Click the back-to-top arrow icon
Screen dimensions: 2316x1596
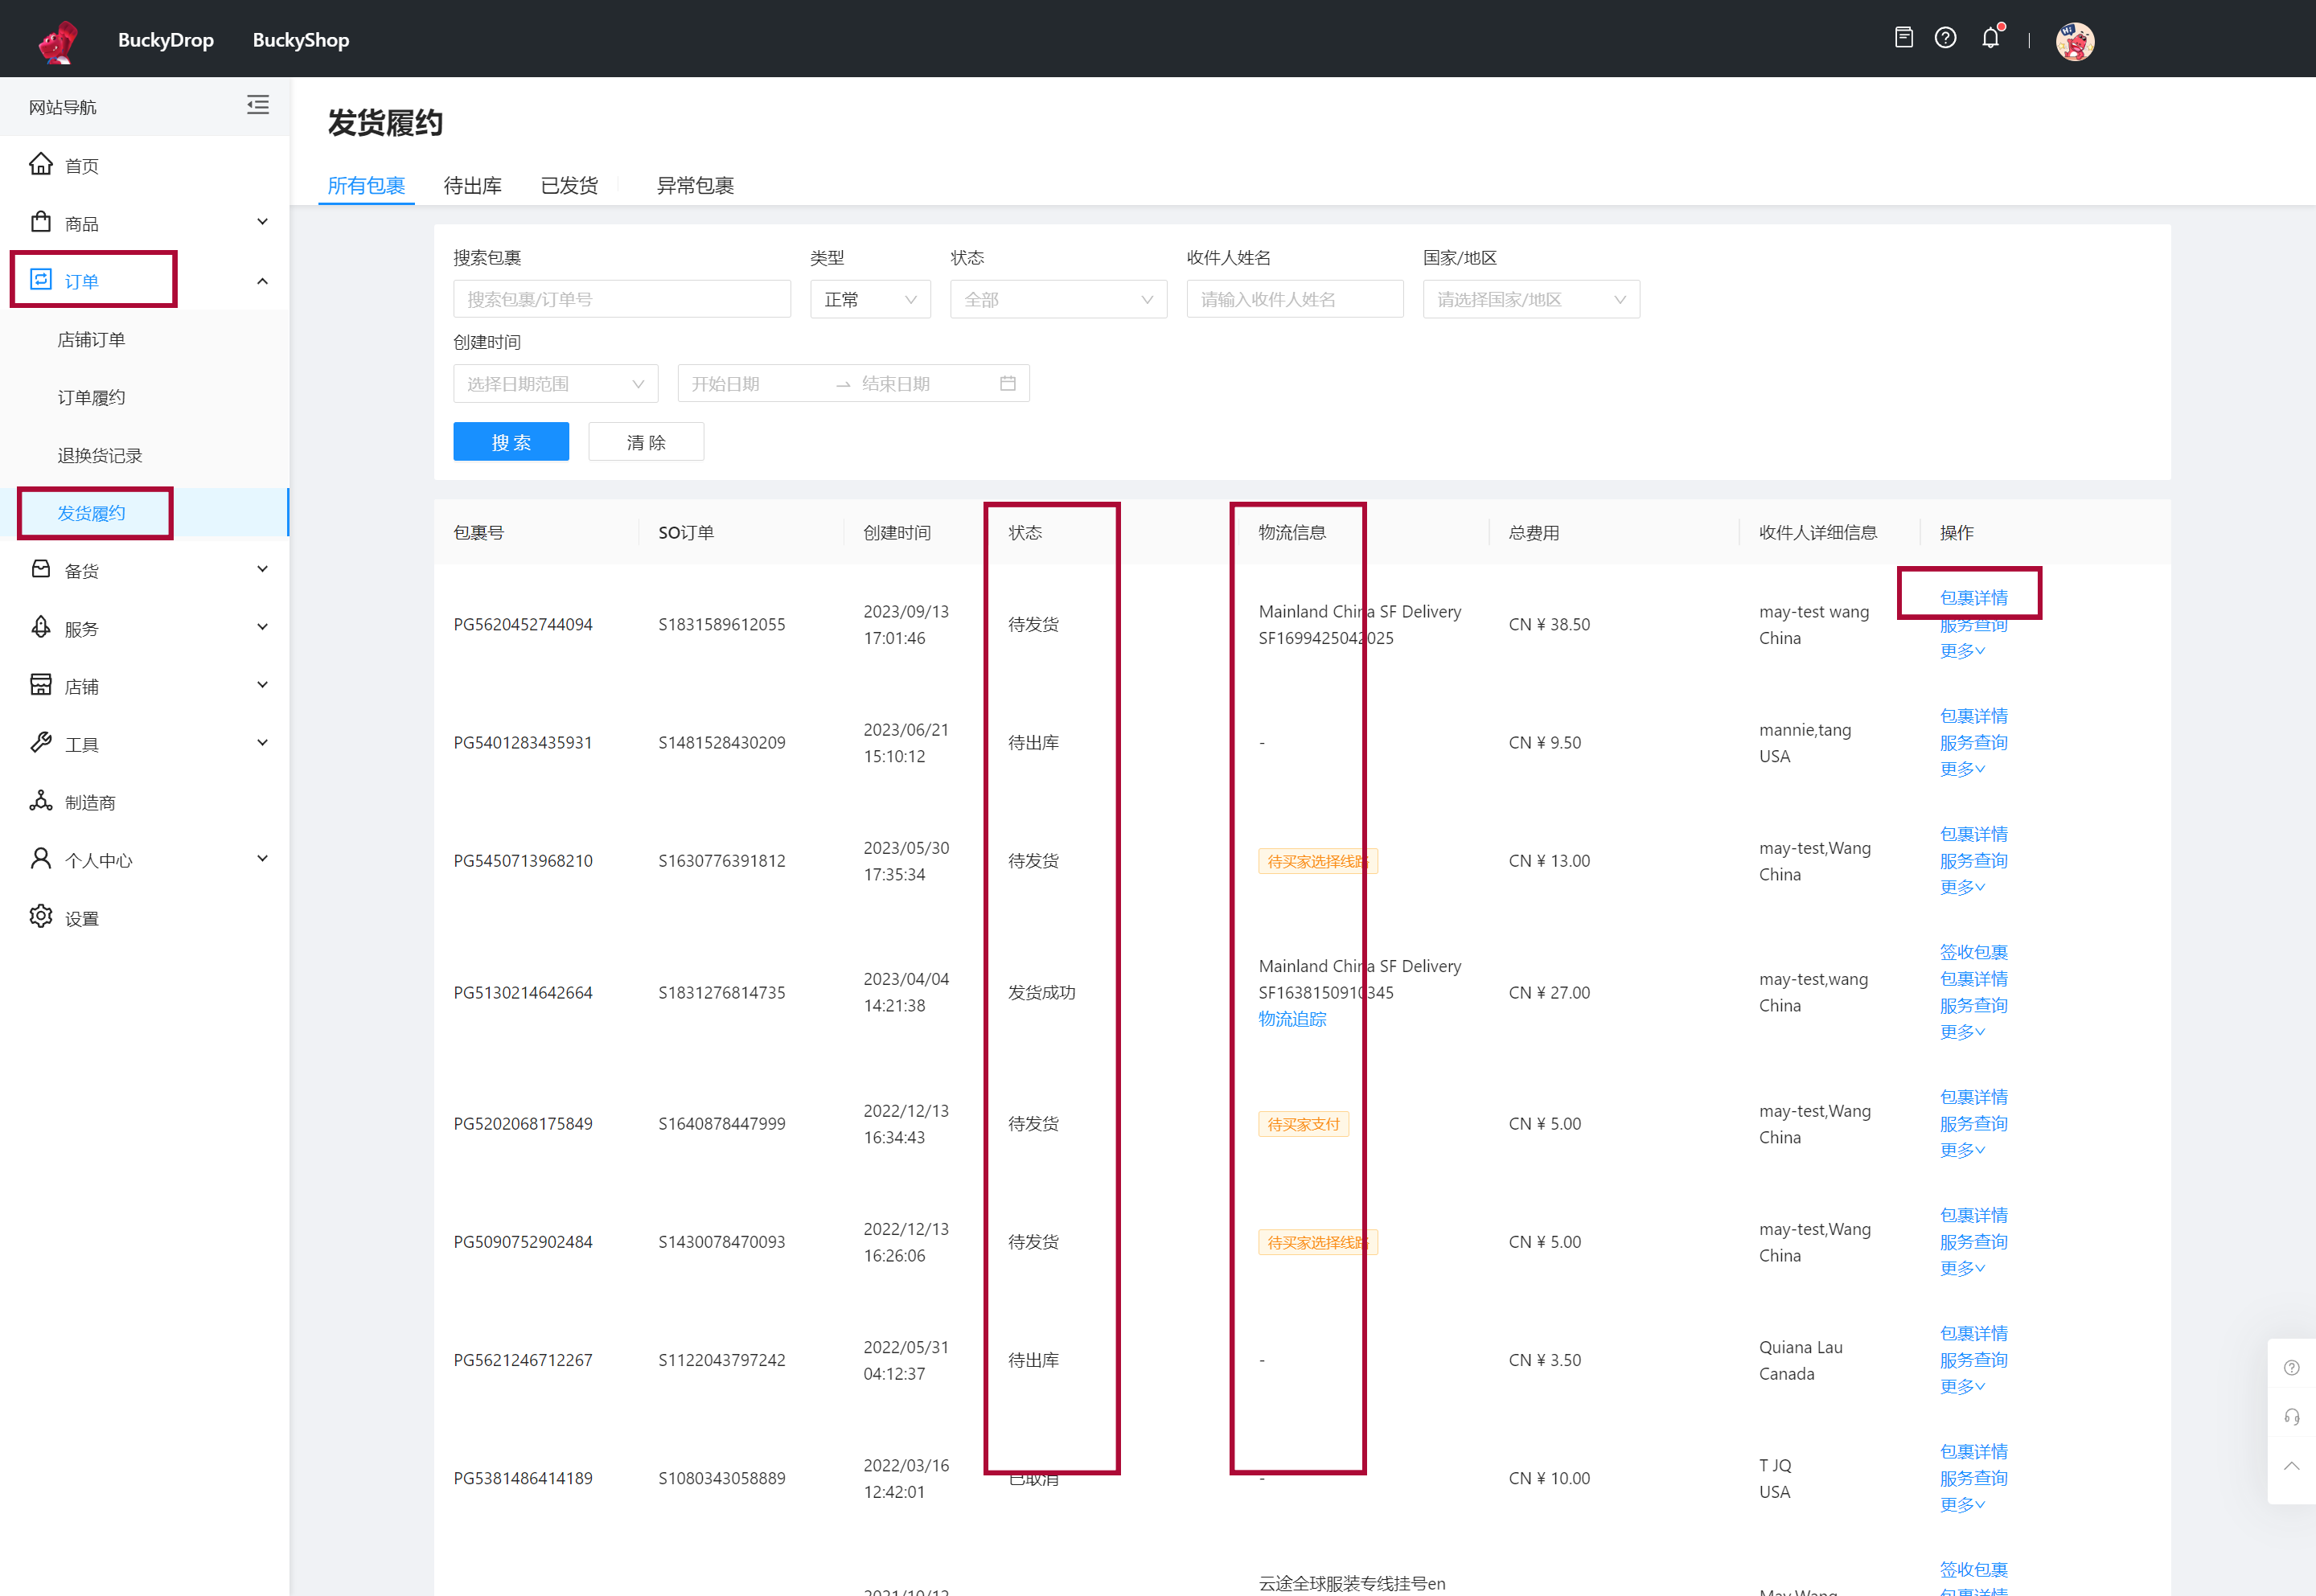2292,1467
